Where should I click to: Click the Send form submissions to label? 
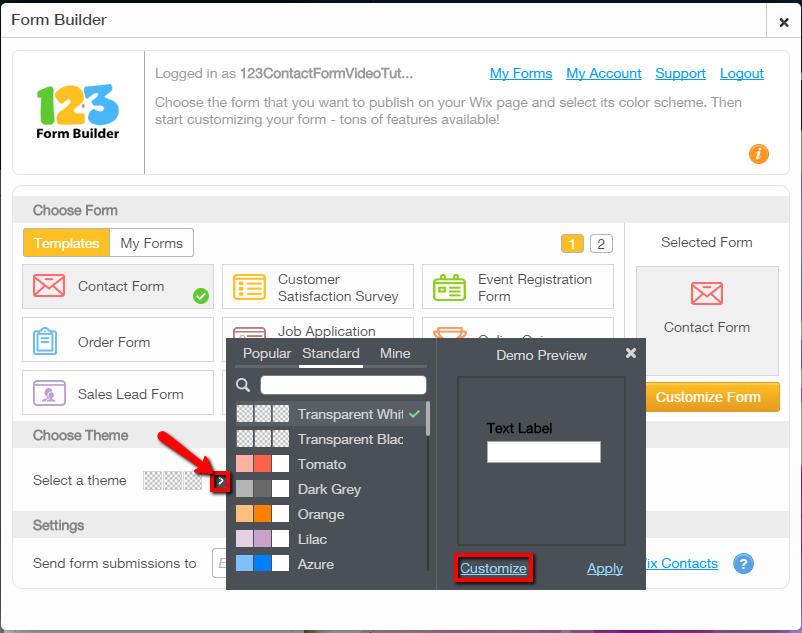tap(115, 563)
